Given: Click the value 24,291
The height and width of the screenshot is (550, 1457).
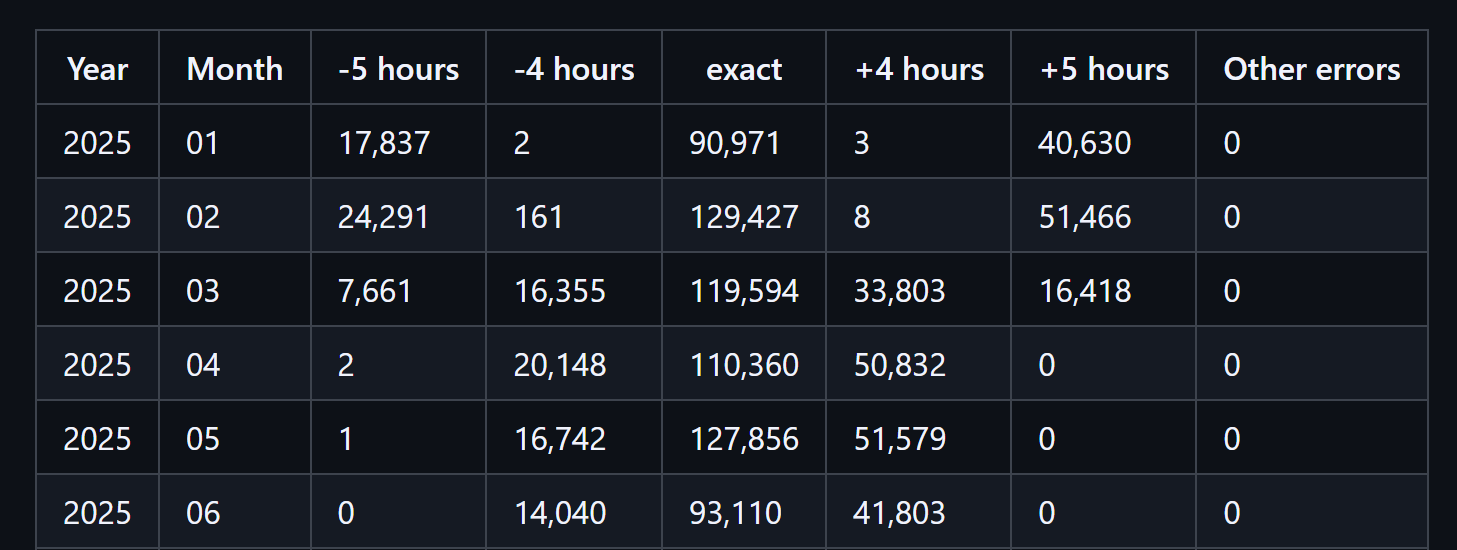Looking at the screenshot, I should [x=384, y=217].
